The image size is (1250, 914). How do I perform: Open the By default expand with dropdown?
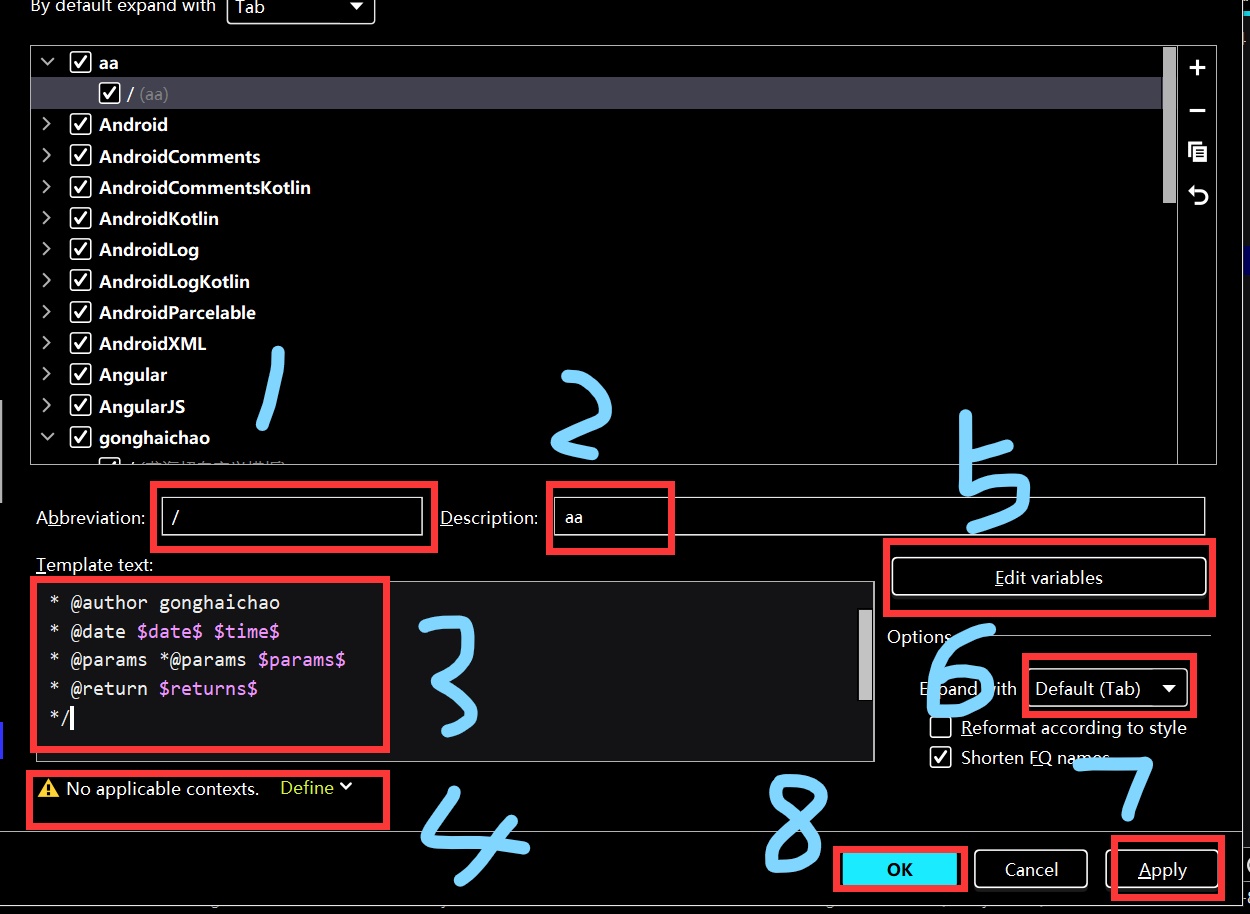(301, 9)
